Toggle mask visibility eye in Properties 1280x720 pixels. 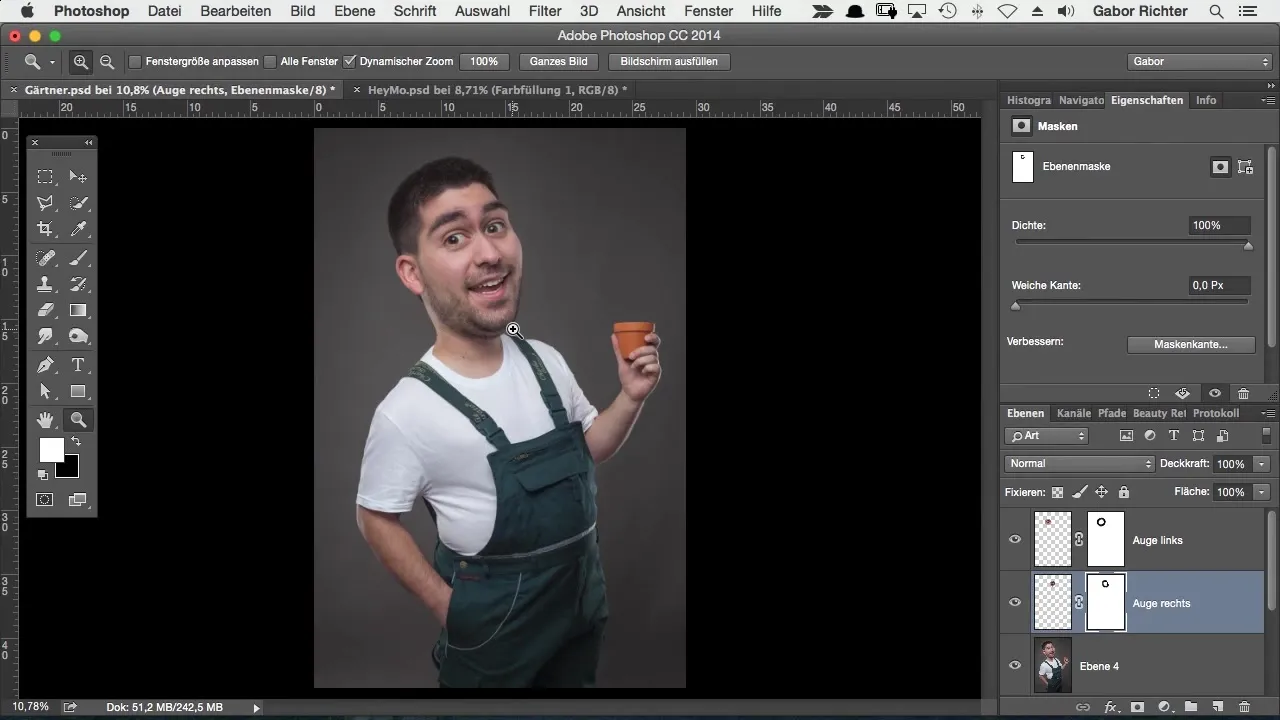point(1214,394)
